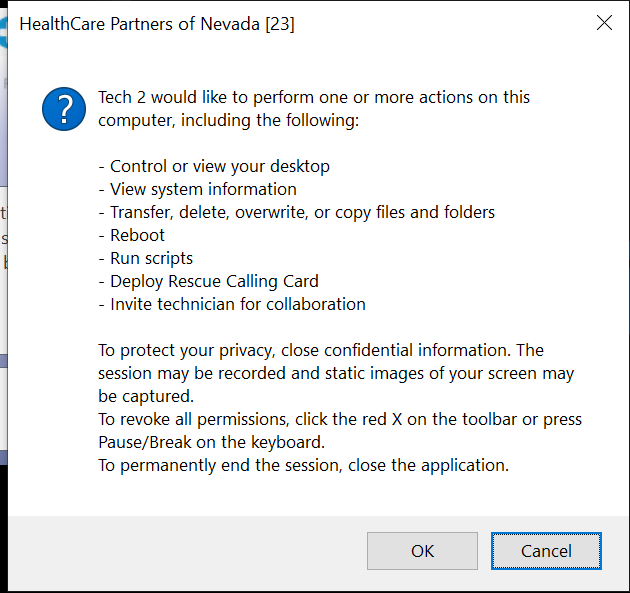Click the blue question mark icon
This screenshot has width=630, height=593.
pos(64,109)
